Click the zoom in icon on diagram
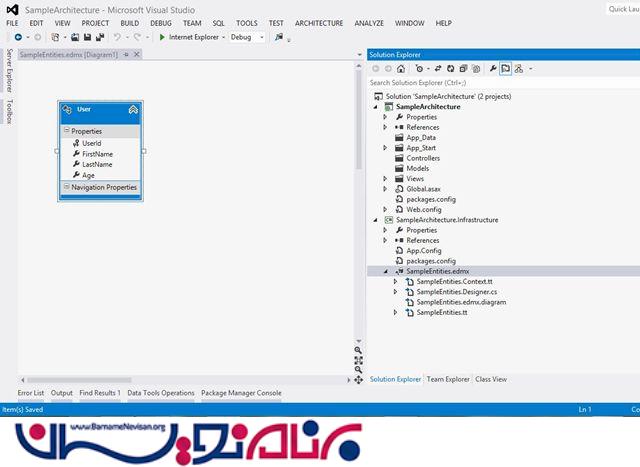This screenshot has width=640, height=467. coord(358,350)
